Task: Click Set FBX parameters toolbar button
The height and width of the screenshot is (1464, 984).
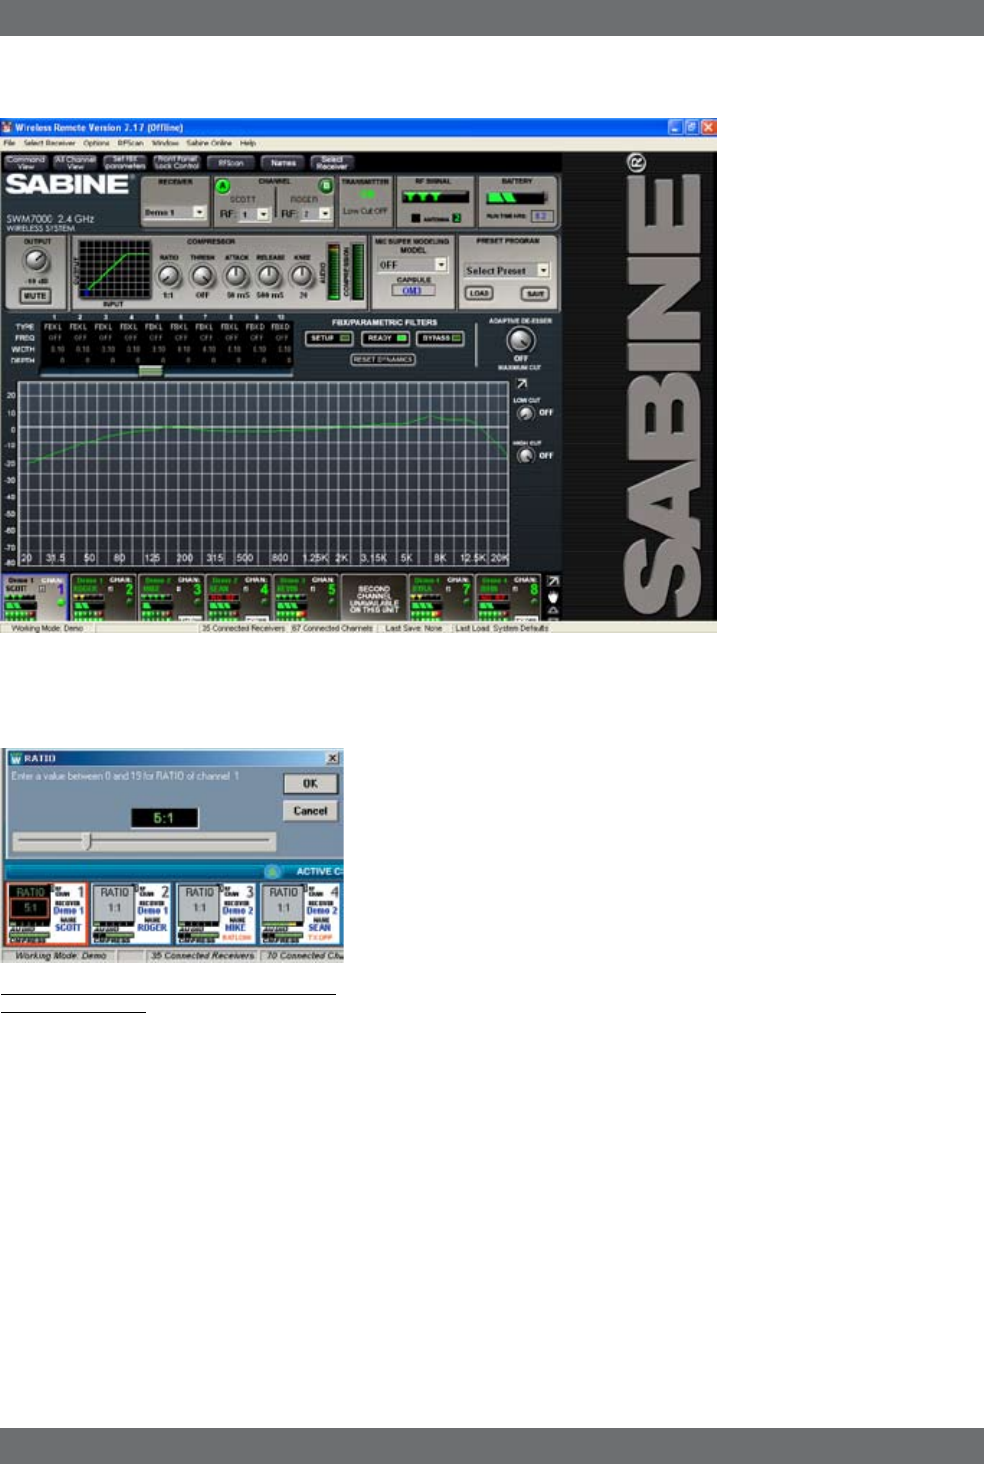Action: click(x=125, y=162)
